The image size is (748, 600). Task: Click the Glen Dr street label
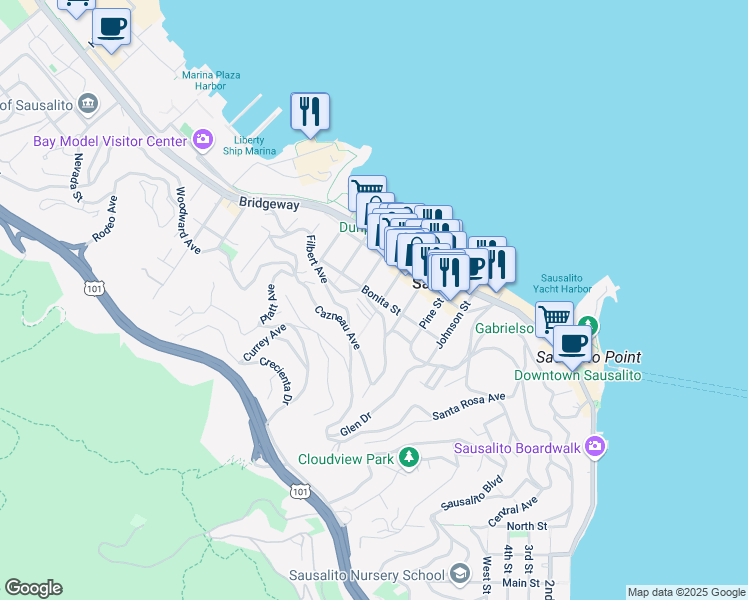pyautogui.click(x=356, y=424)
